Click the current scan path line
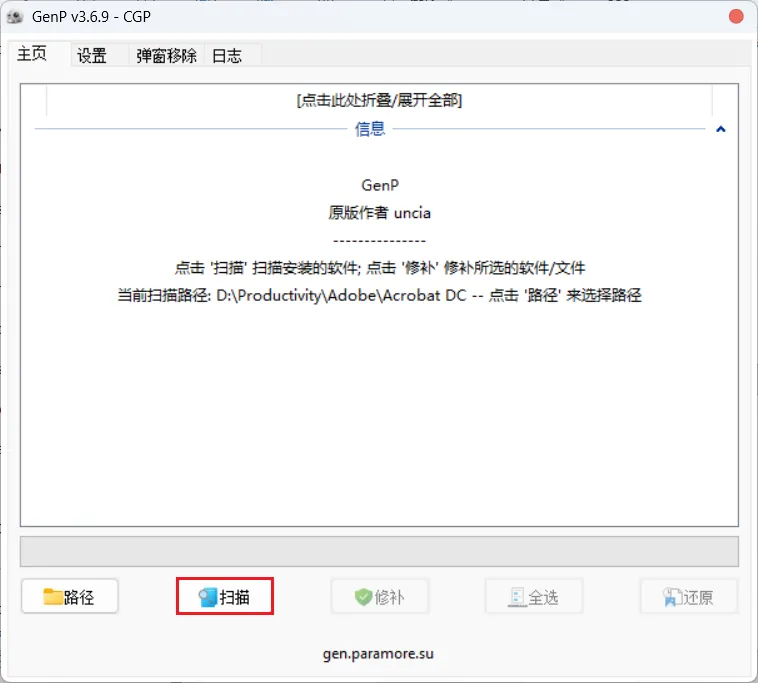This screenshot has width=758, height=683. [x=379, y=295]
